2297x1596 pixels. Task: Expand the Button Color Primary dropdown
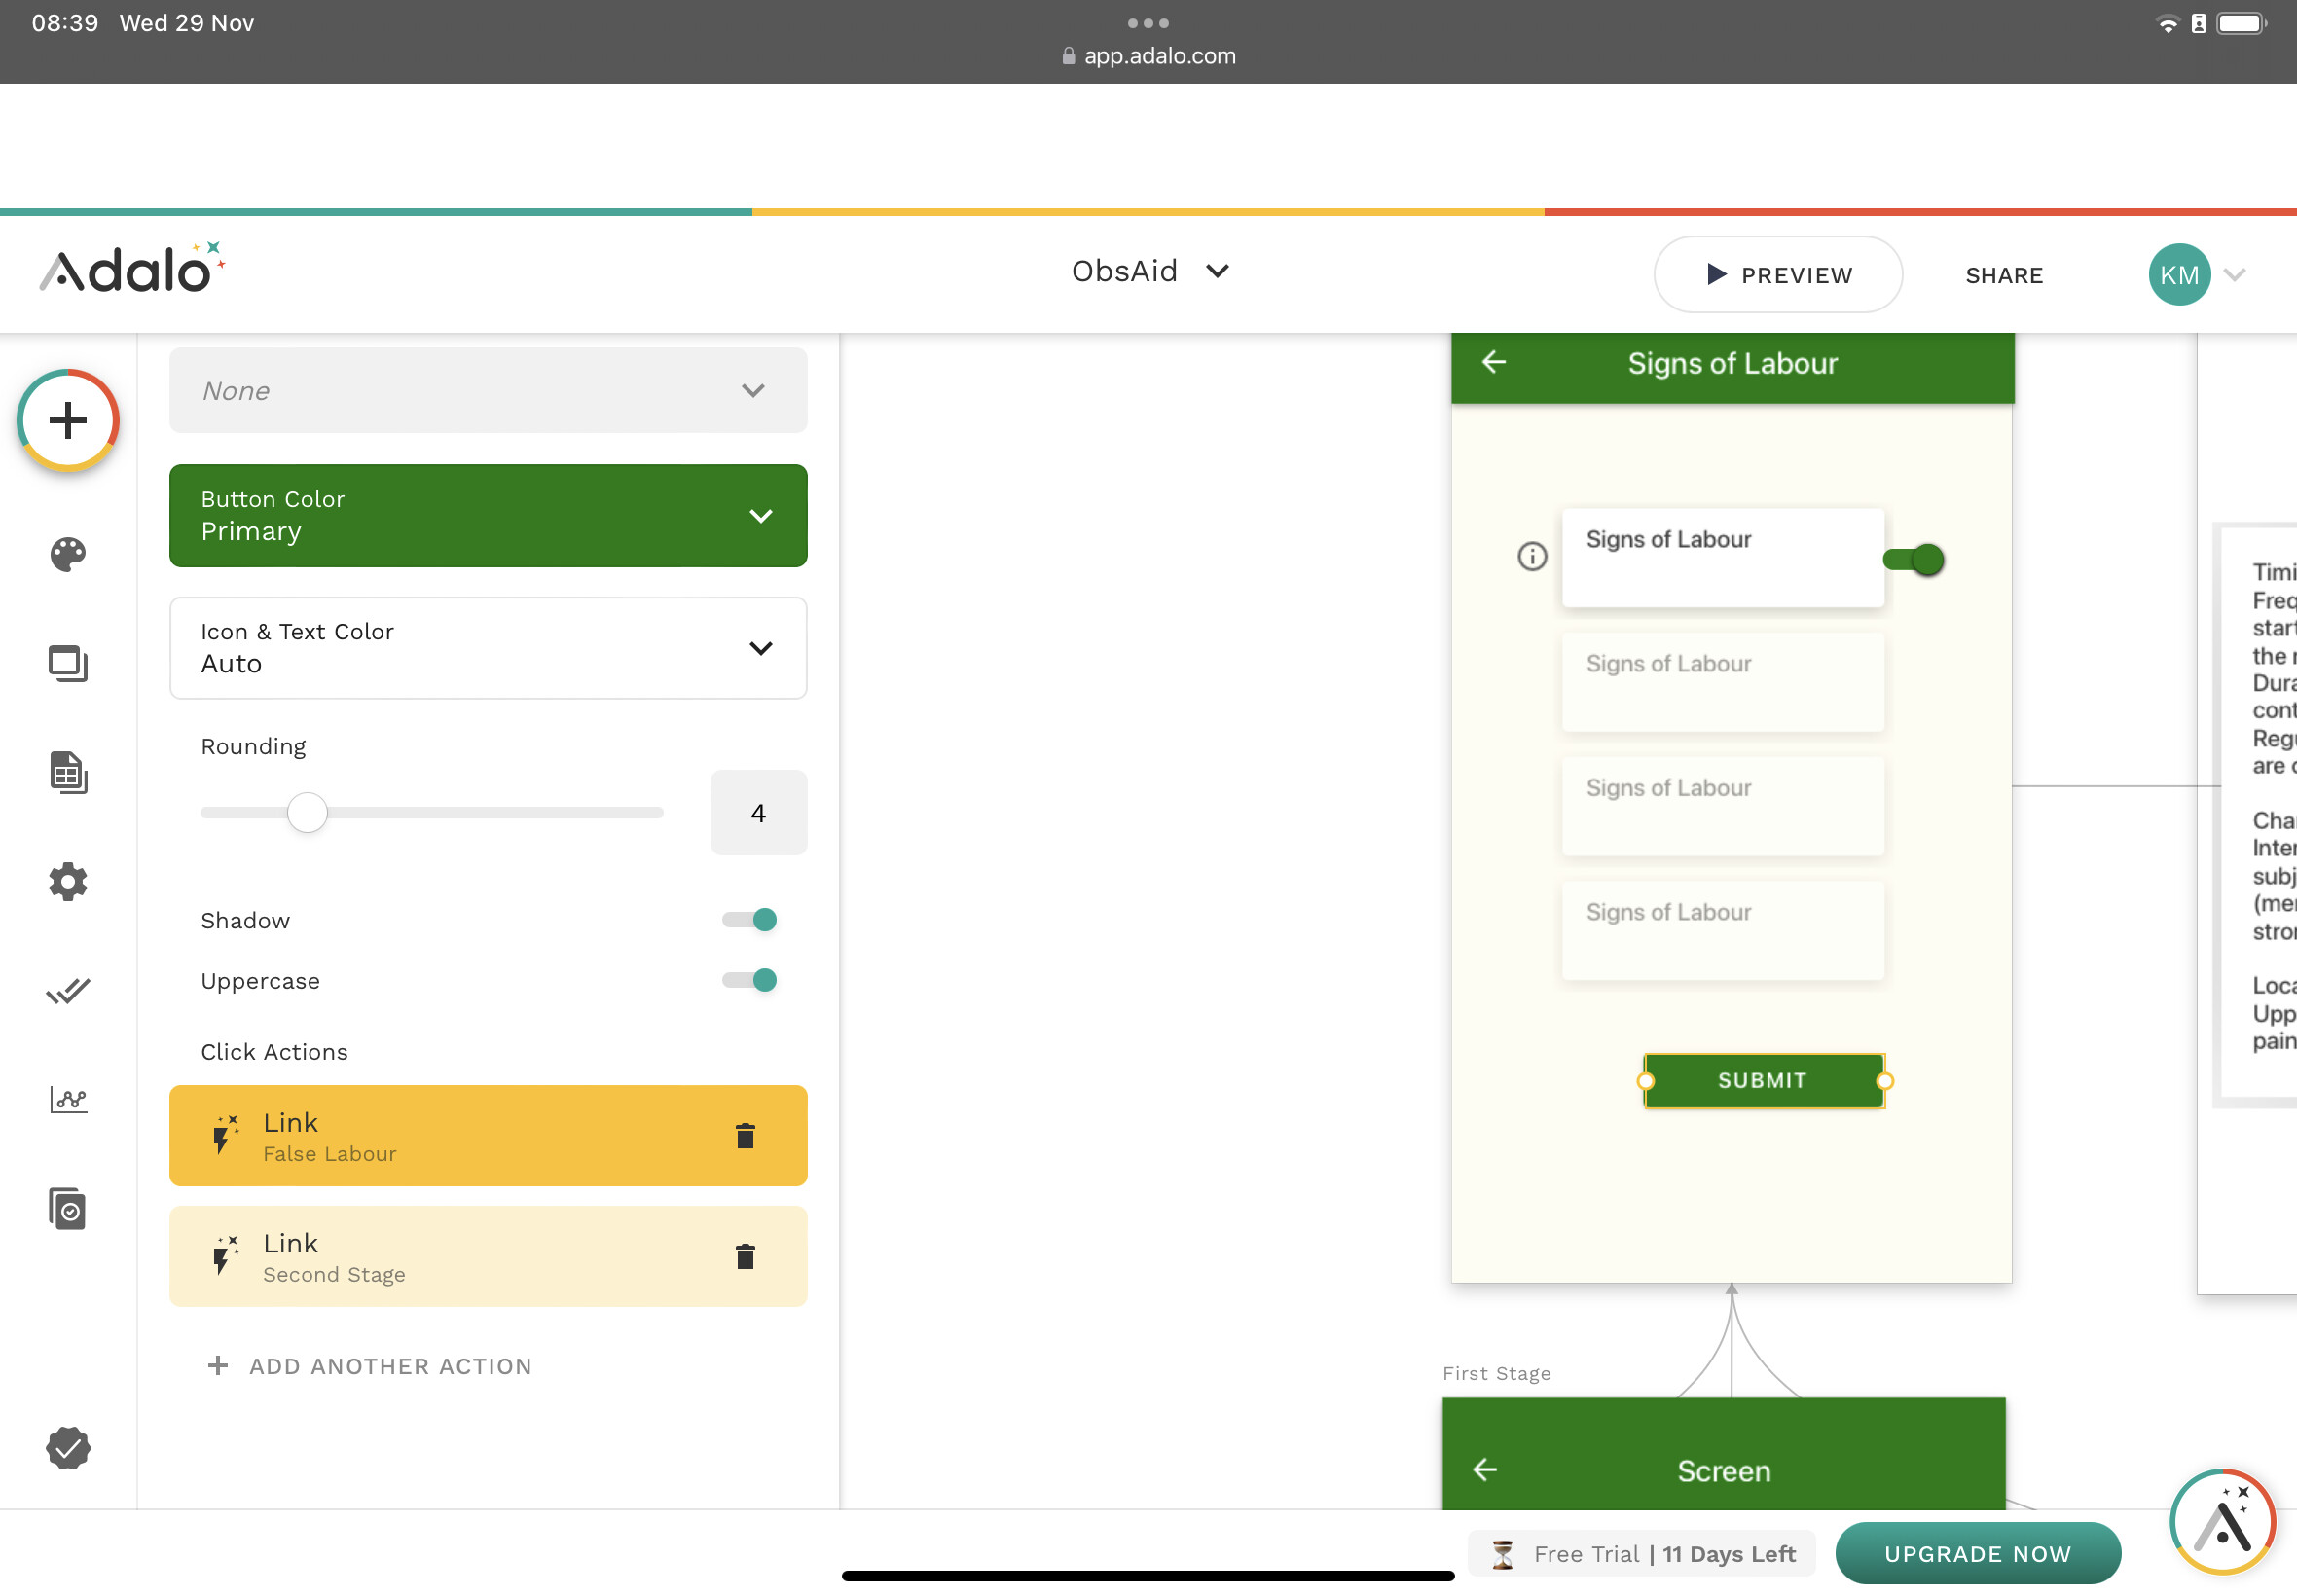tap(488, 516)
